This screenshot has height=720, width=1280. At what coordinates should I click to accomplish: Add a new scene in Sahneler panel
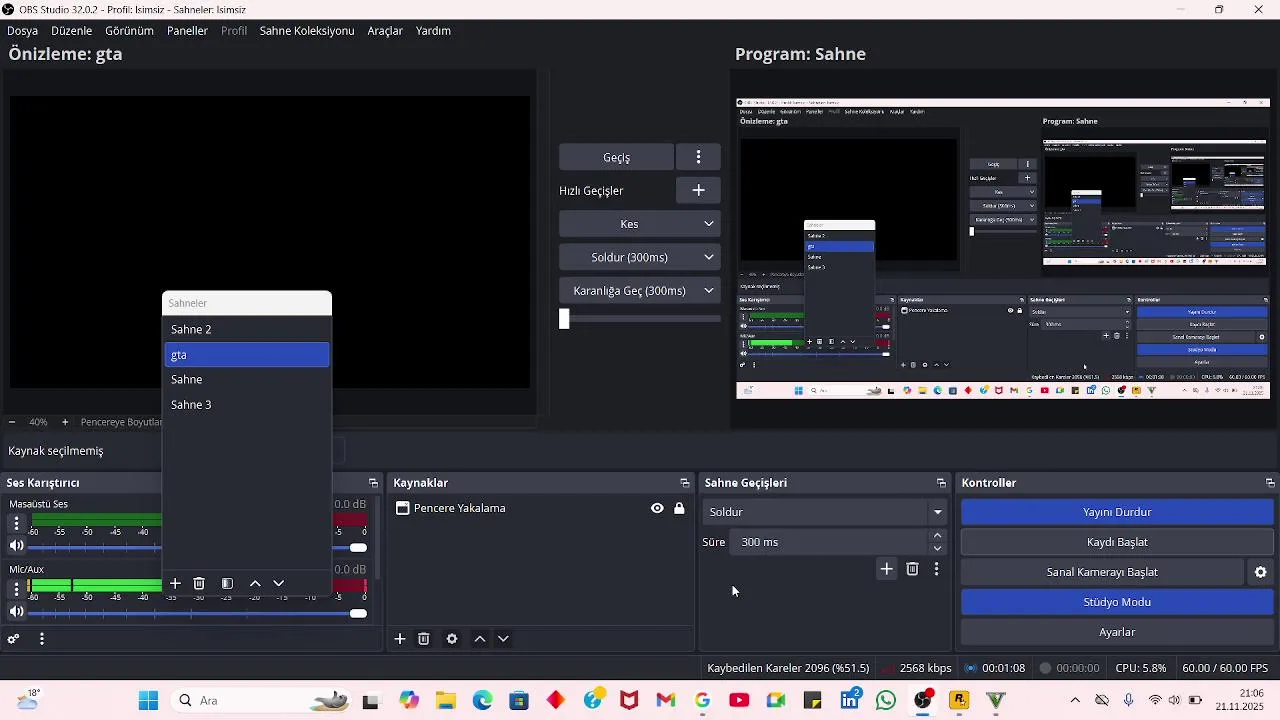coord(175,583)
